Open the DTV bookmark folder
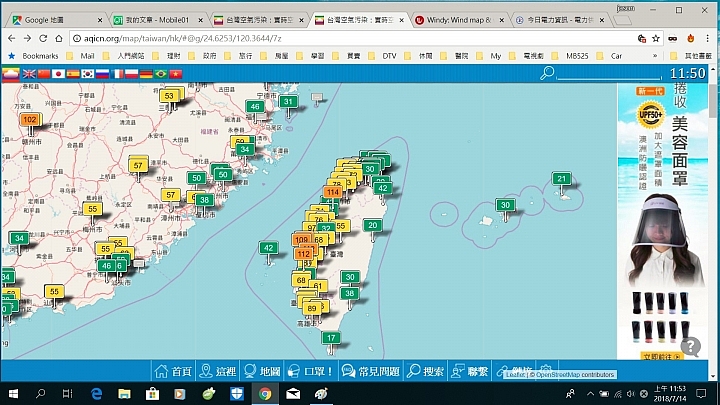 (383, 56)
